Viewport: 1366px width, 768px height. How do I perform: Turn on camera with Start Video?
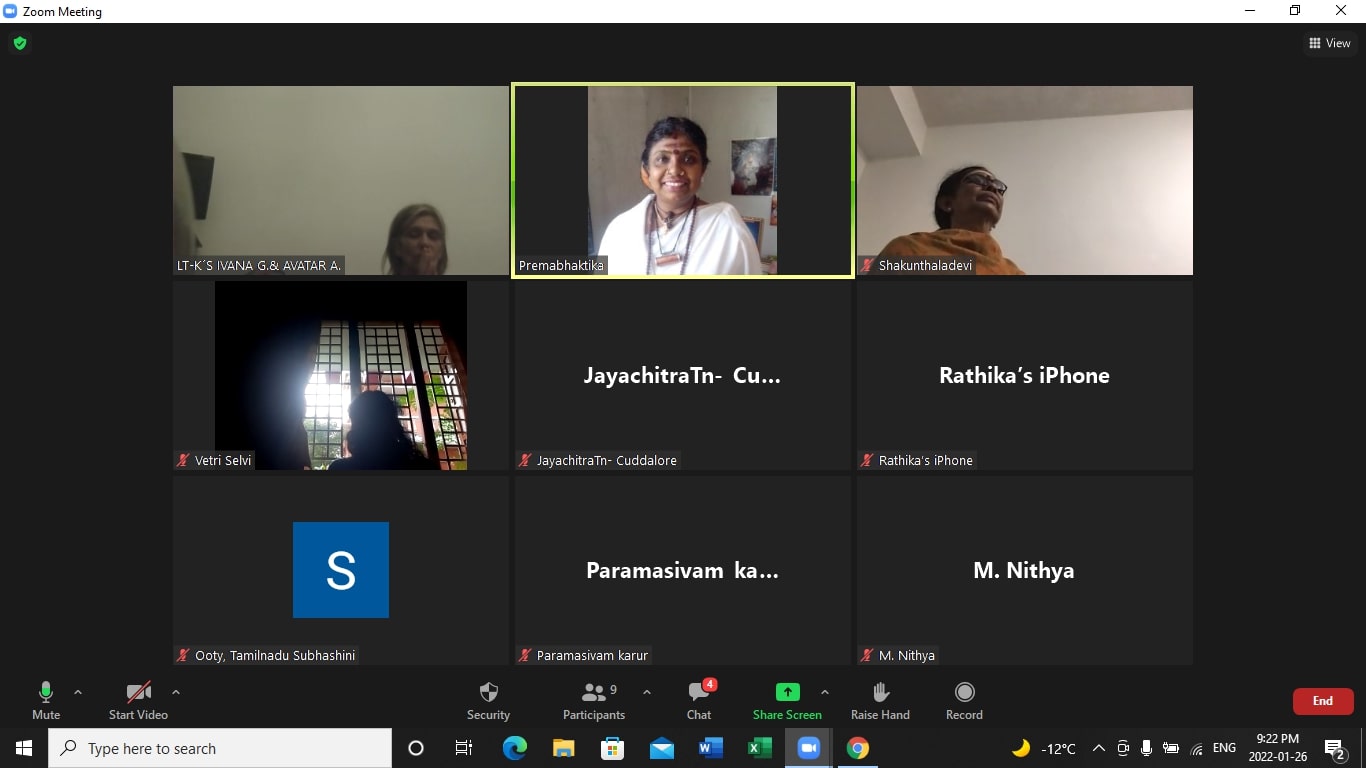point(138,700)
